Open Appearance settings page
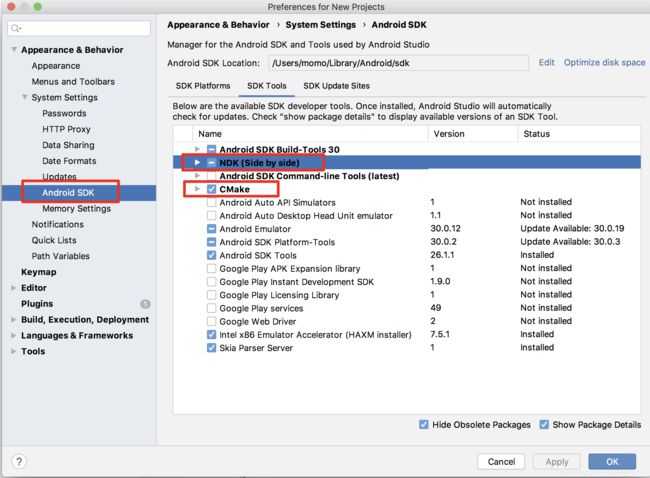Image resolution: width=650 pixels, height=478 pixels. (56, 66)
